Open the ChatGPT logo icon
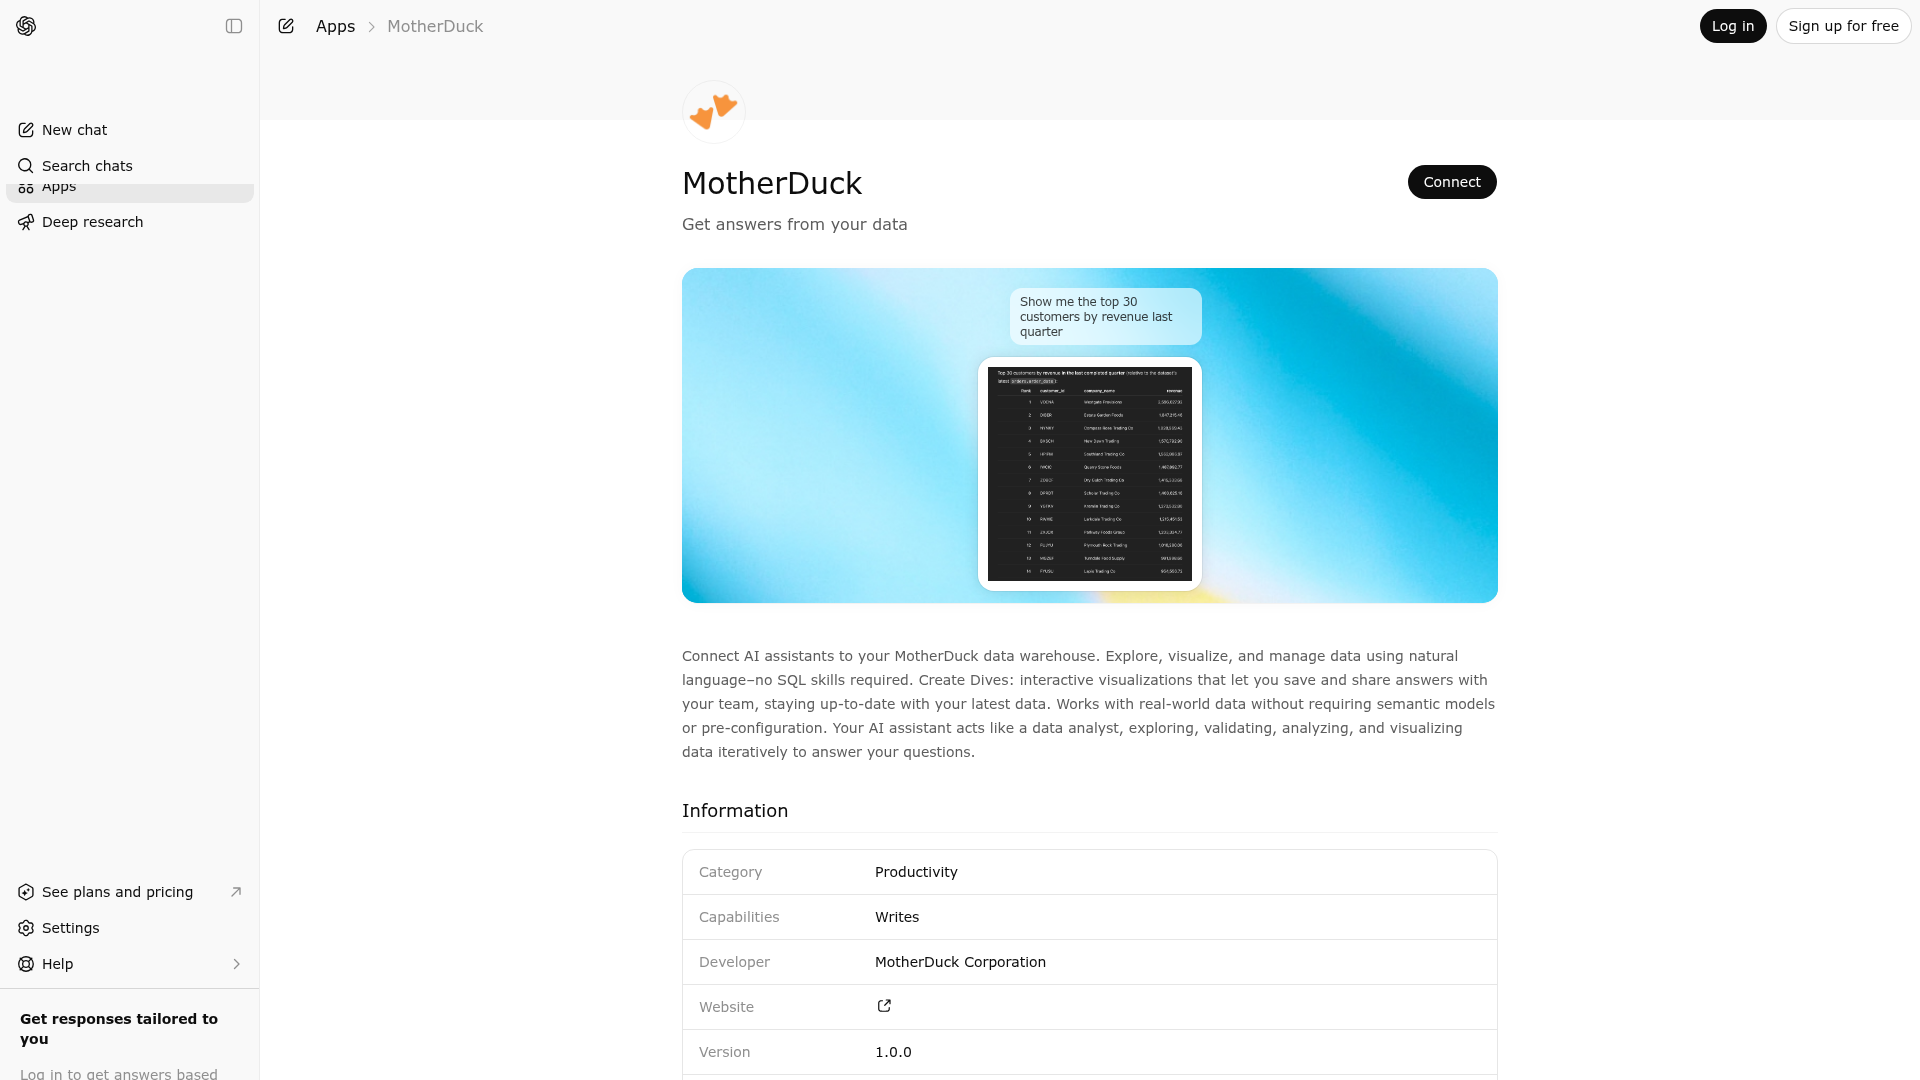Image resolution: width=1920 pixels, height=1080 pixels. click(x=27, y=26)
